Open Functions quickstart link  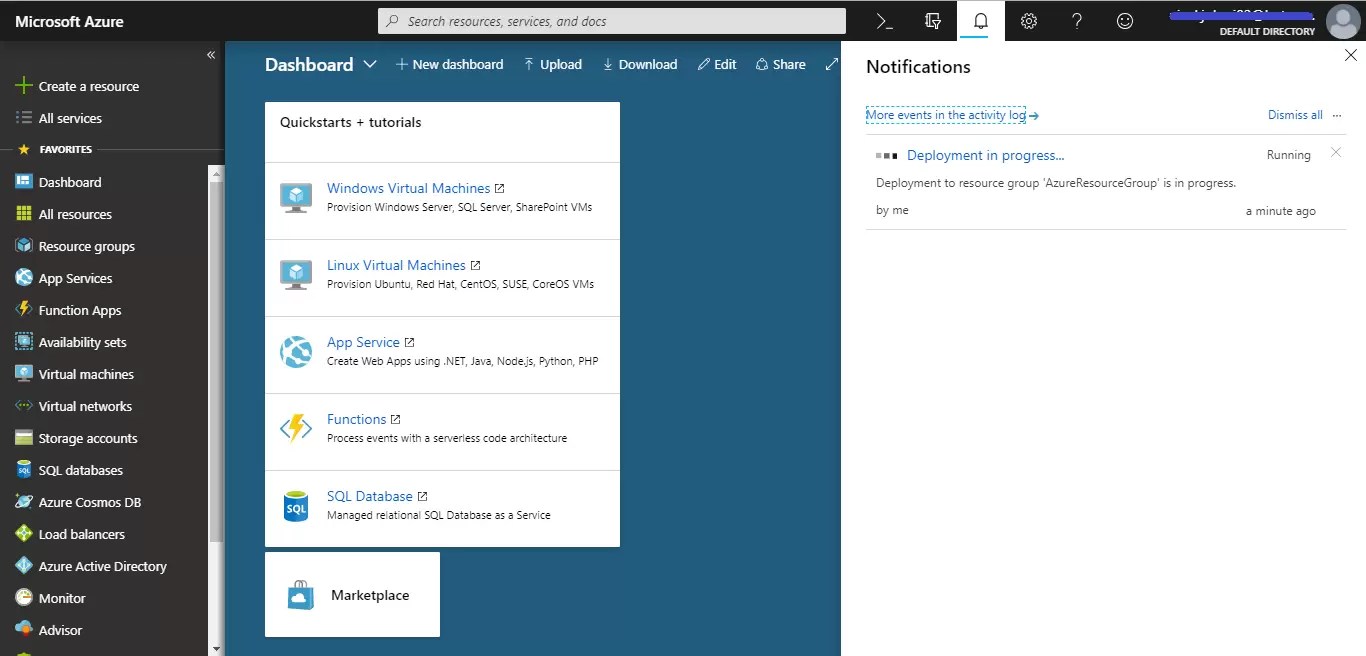click(356, 419)
